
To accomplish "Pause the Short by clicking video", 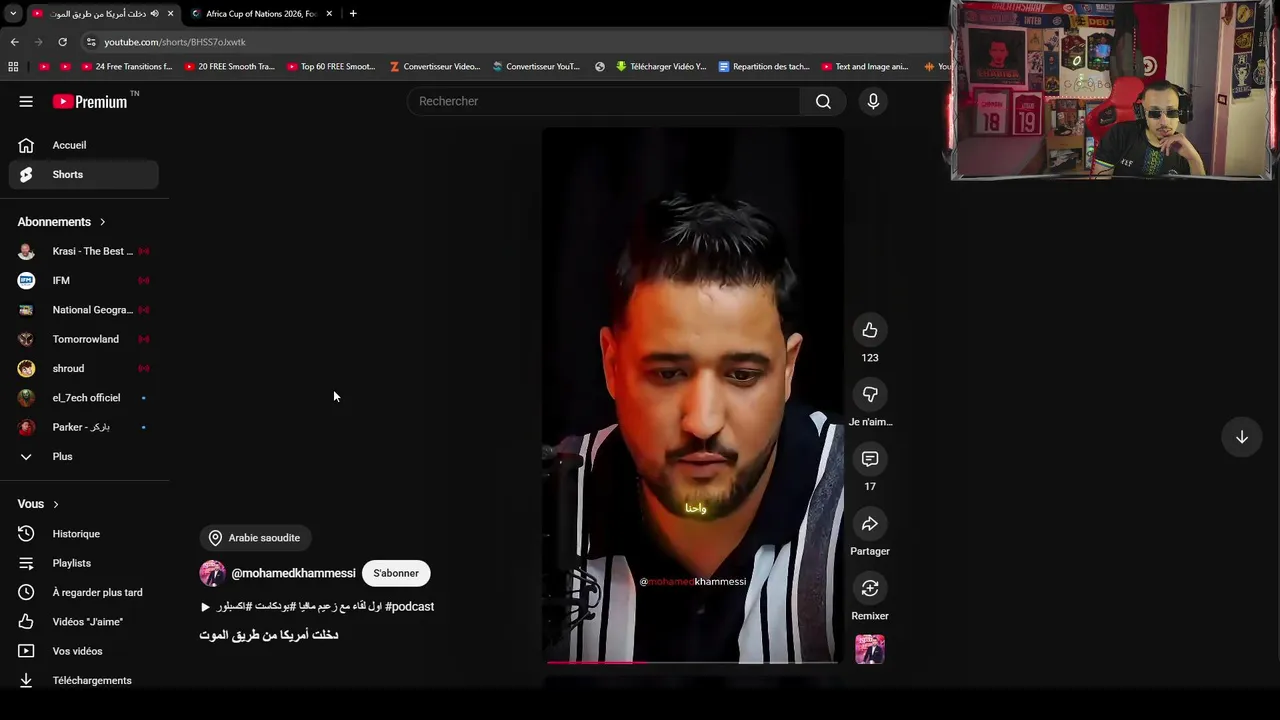I will 692,396.
